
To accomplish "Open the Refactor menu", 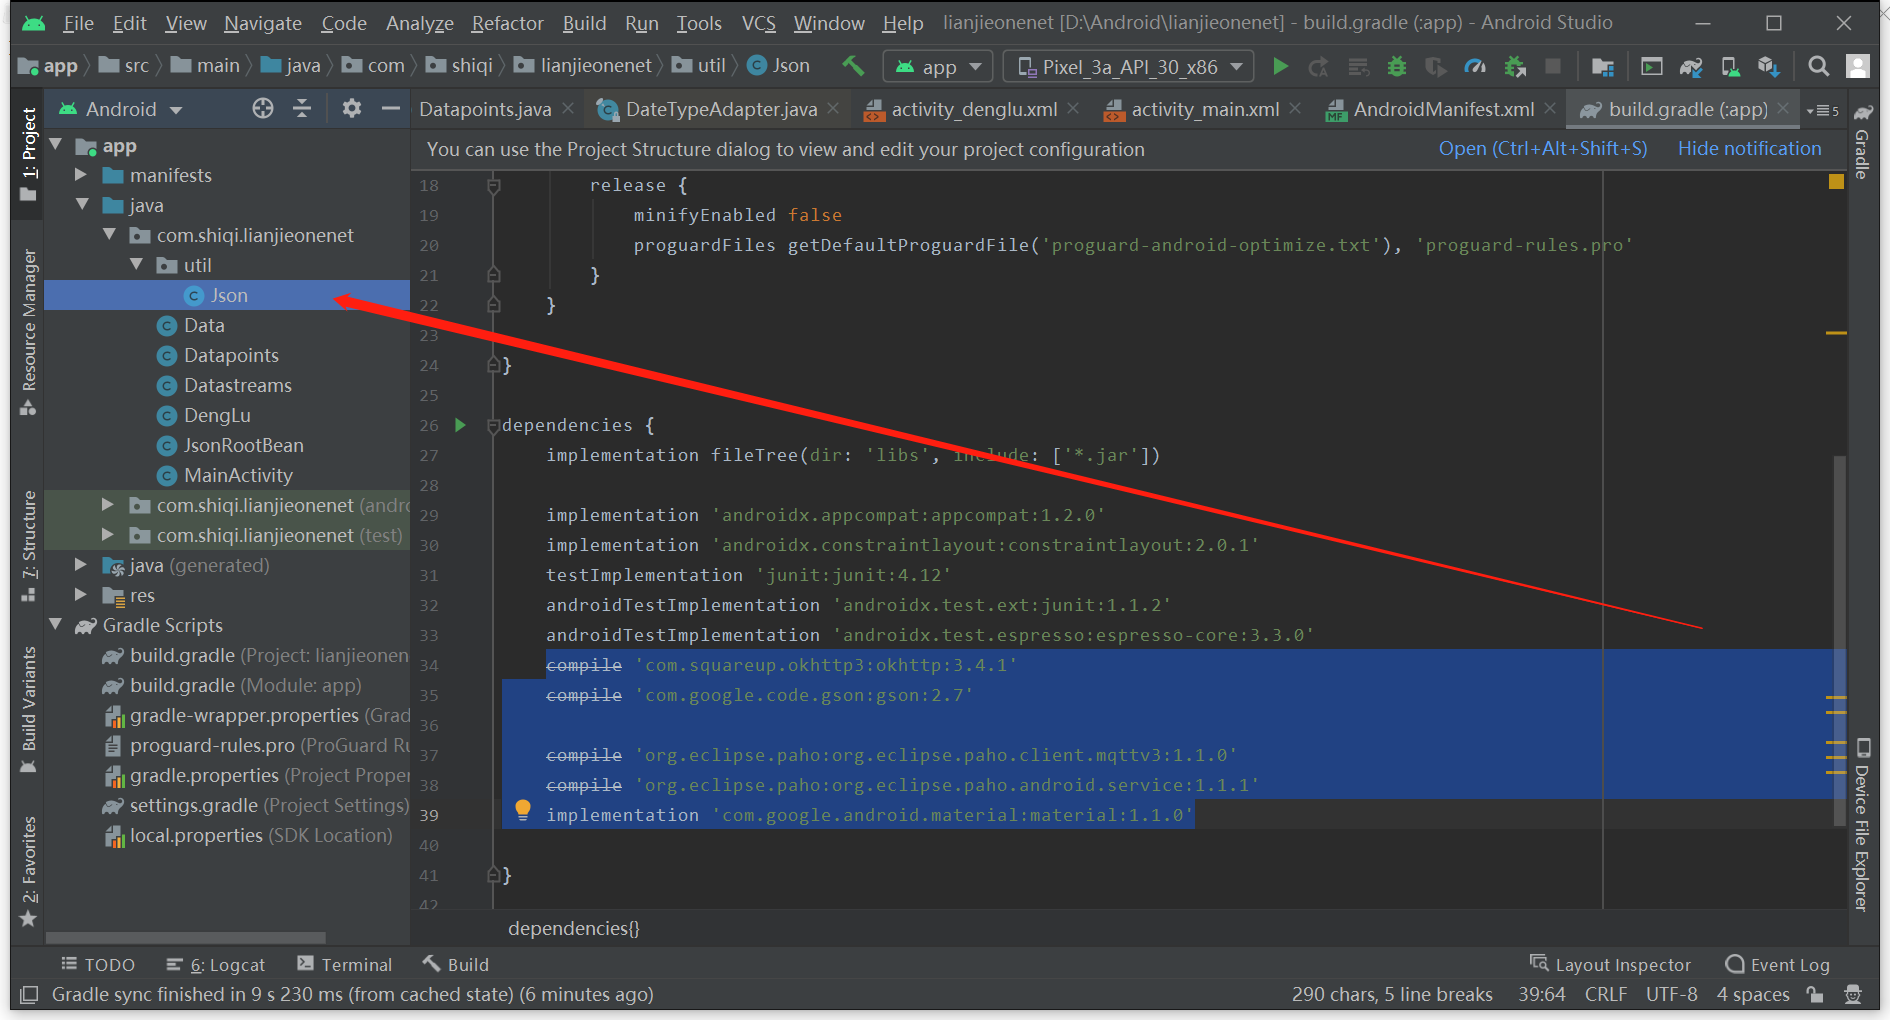I will pos(506,22).
